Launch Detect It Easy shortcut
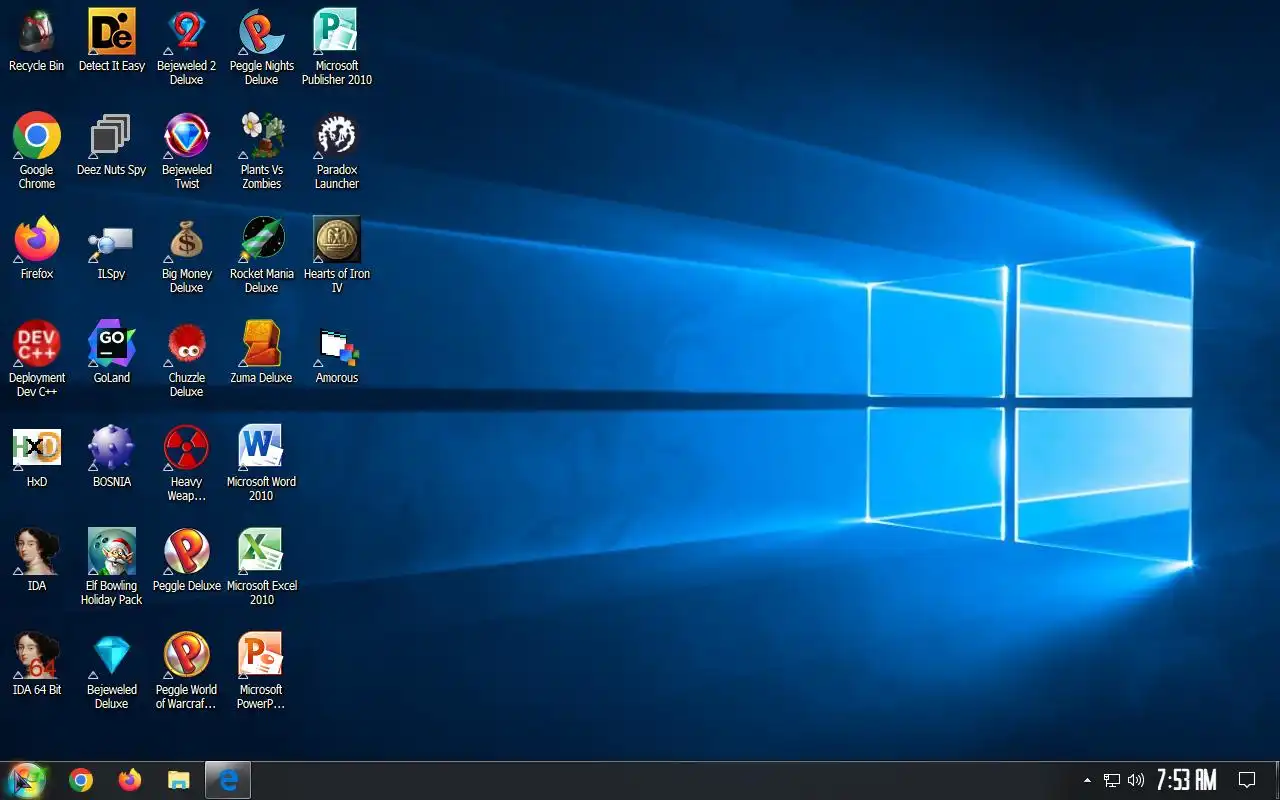1280x800 pixels. (111, 41)
